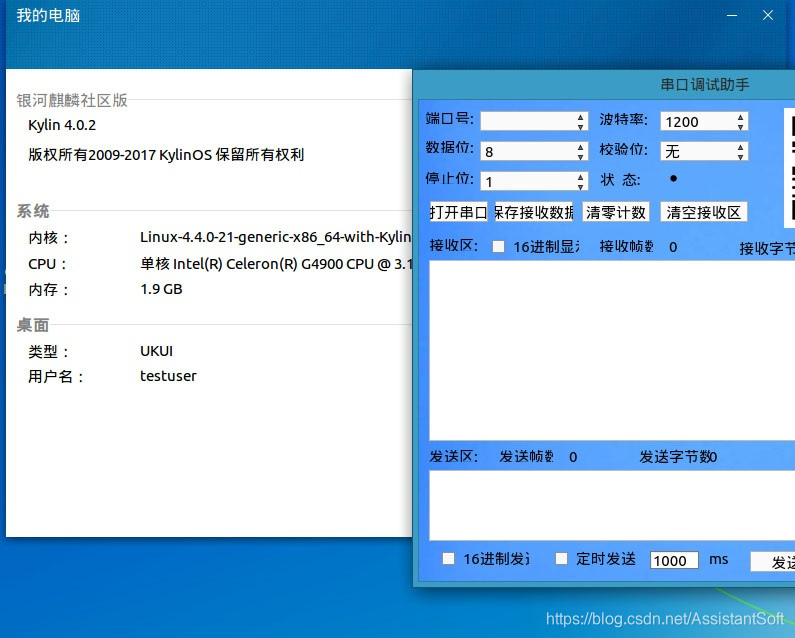Viewport: 795px width, 638px height.
Task: Click the username value testuser
Action: click(168, 376)
